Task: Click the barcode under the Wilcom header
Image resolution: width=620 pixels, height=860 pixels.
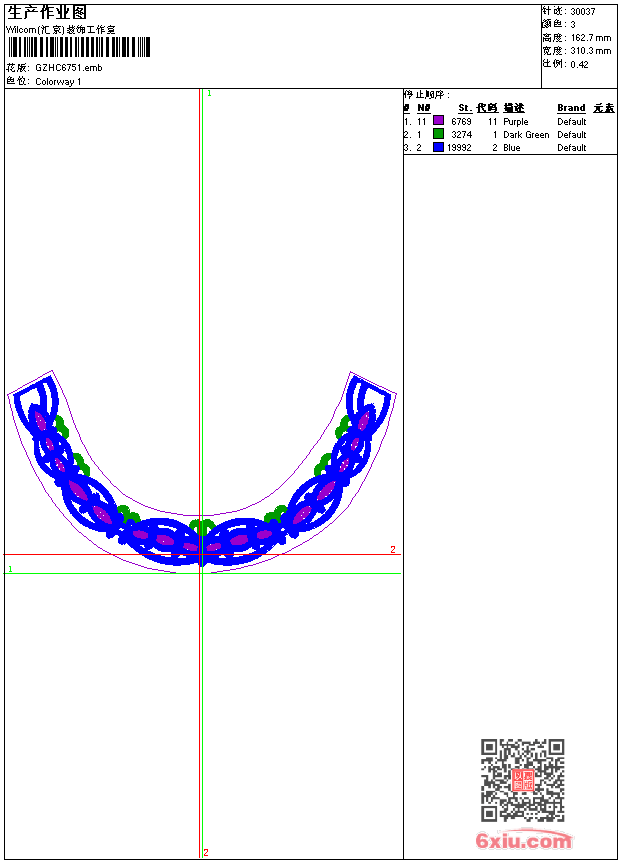Action: click(79, 47)
